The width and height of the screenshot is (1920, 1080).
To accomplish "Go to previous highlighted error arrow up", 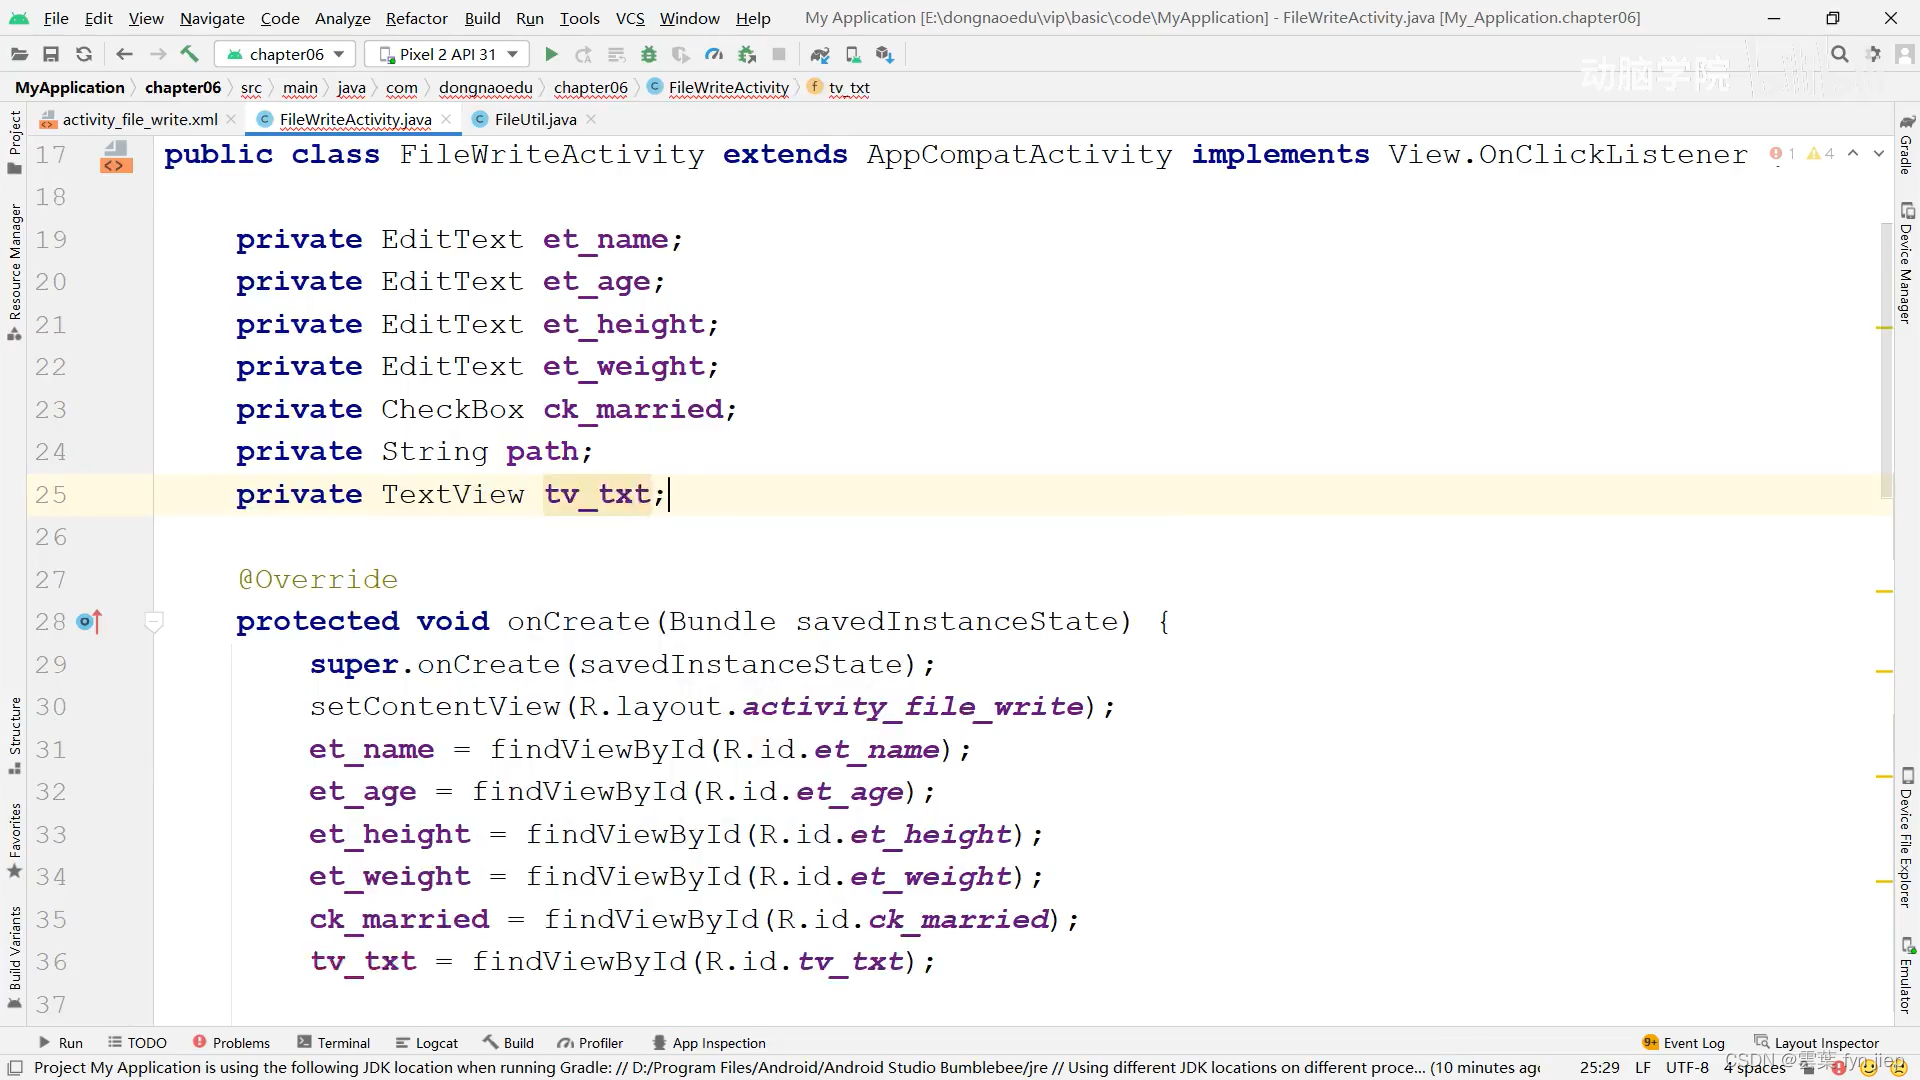I will (1853, 154).
